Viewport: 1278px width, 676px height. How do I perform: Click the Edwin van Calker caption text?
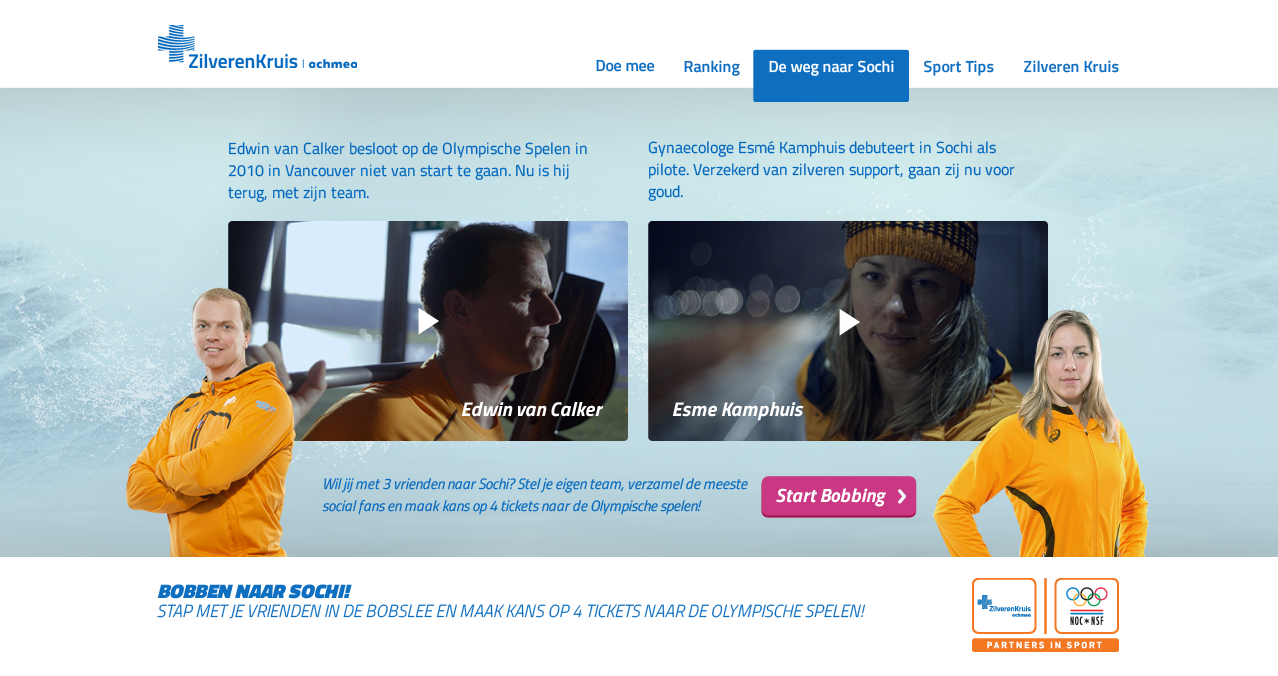tap(532, 409)
